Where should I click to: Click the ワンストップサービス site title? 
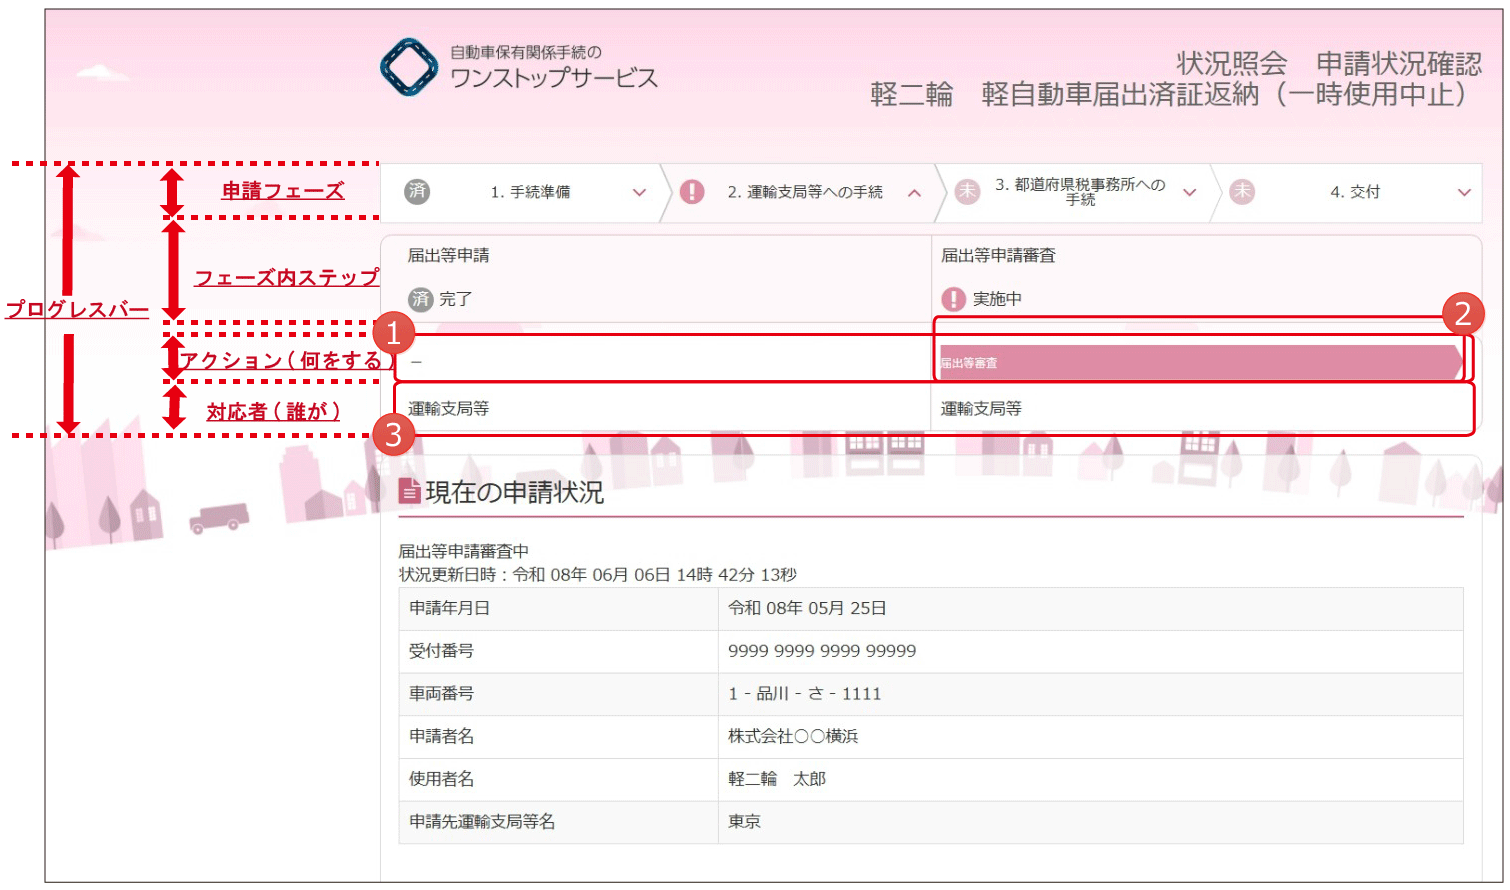[553, 78]
